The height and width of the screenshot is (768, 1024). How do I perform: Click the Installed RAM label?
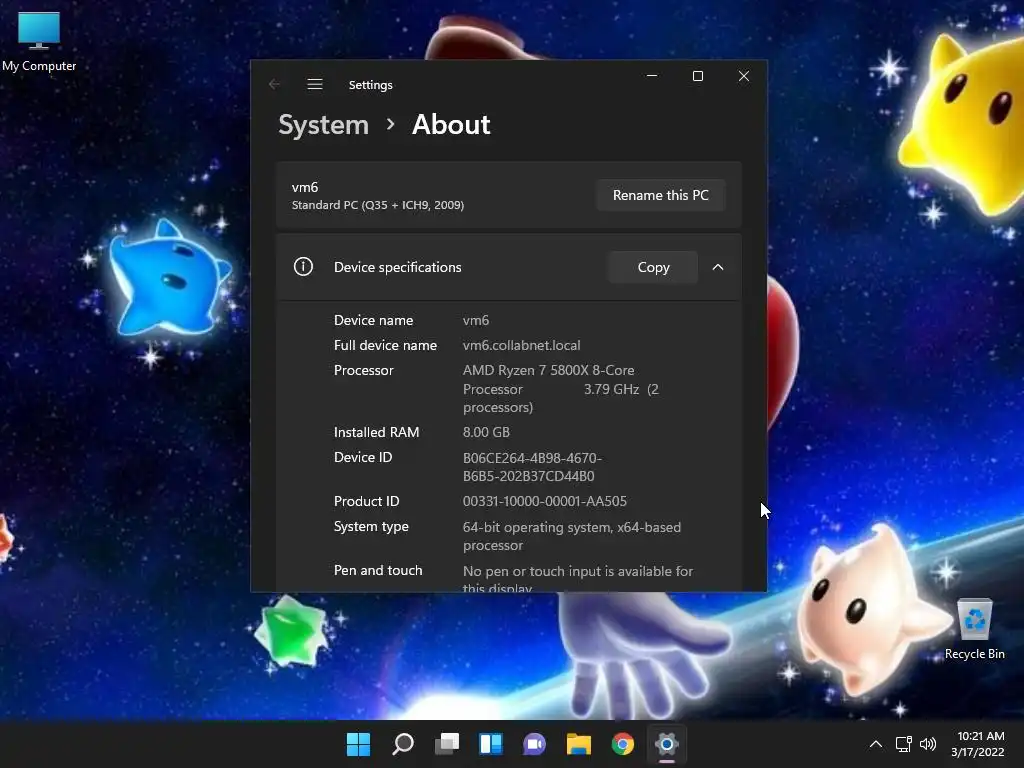376,432
